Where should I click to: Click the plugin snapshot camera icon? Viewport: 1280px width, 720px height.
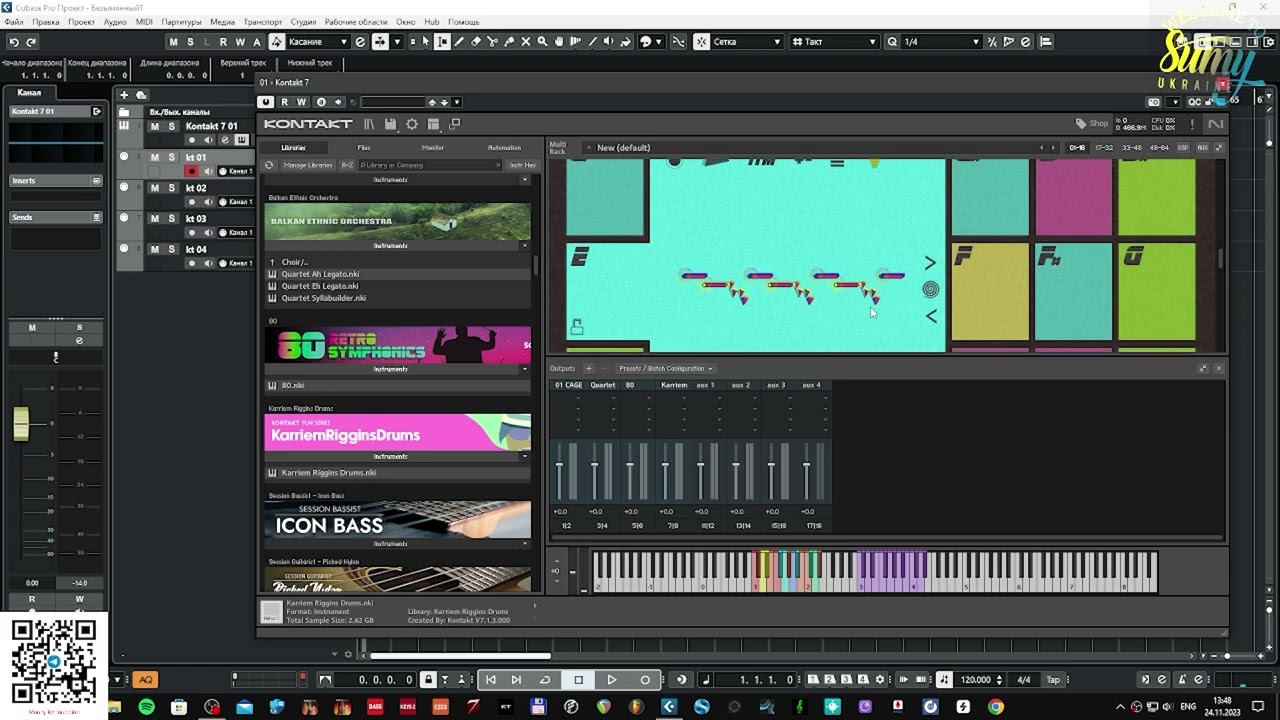point(1154,102)
